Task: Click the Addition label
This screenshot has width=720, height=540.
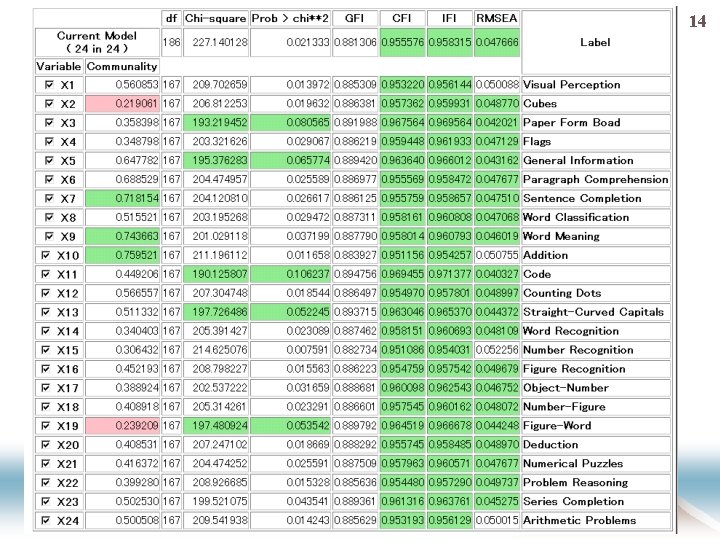Action: pos(546,255)
